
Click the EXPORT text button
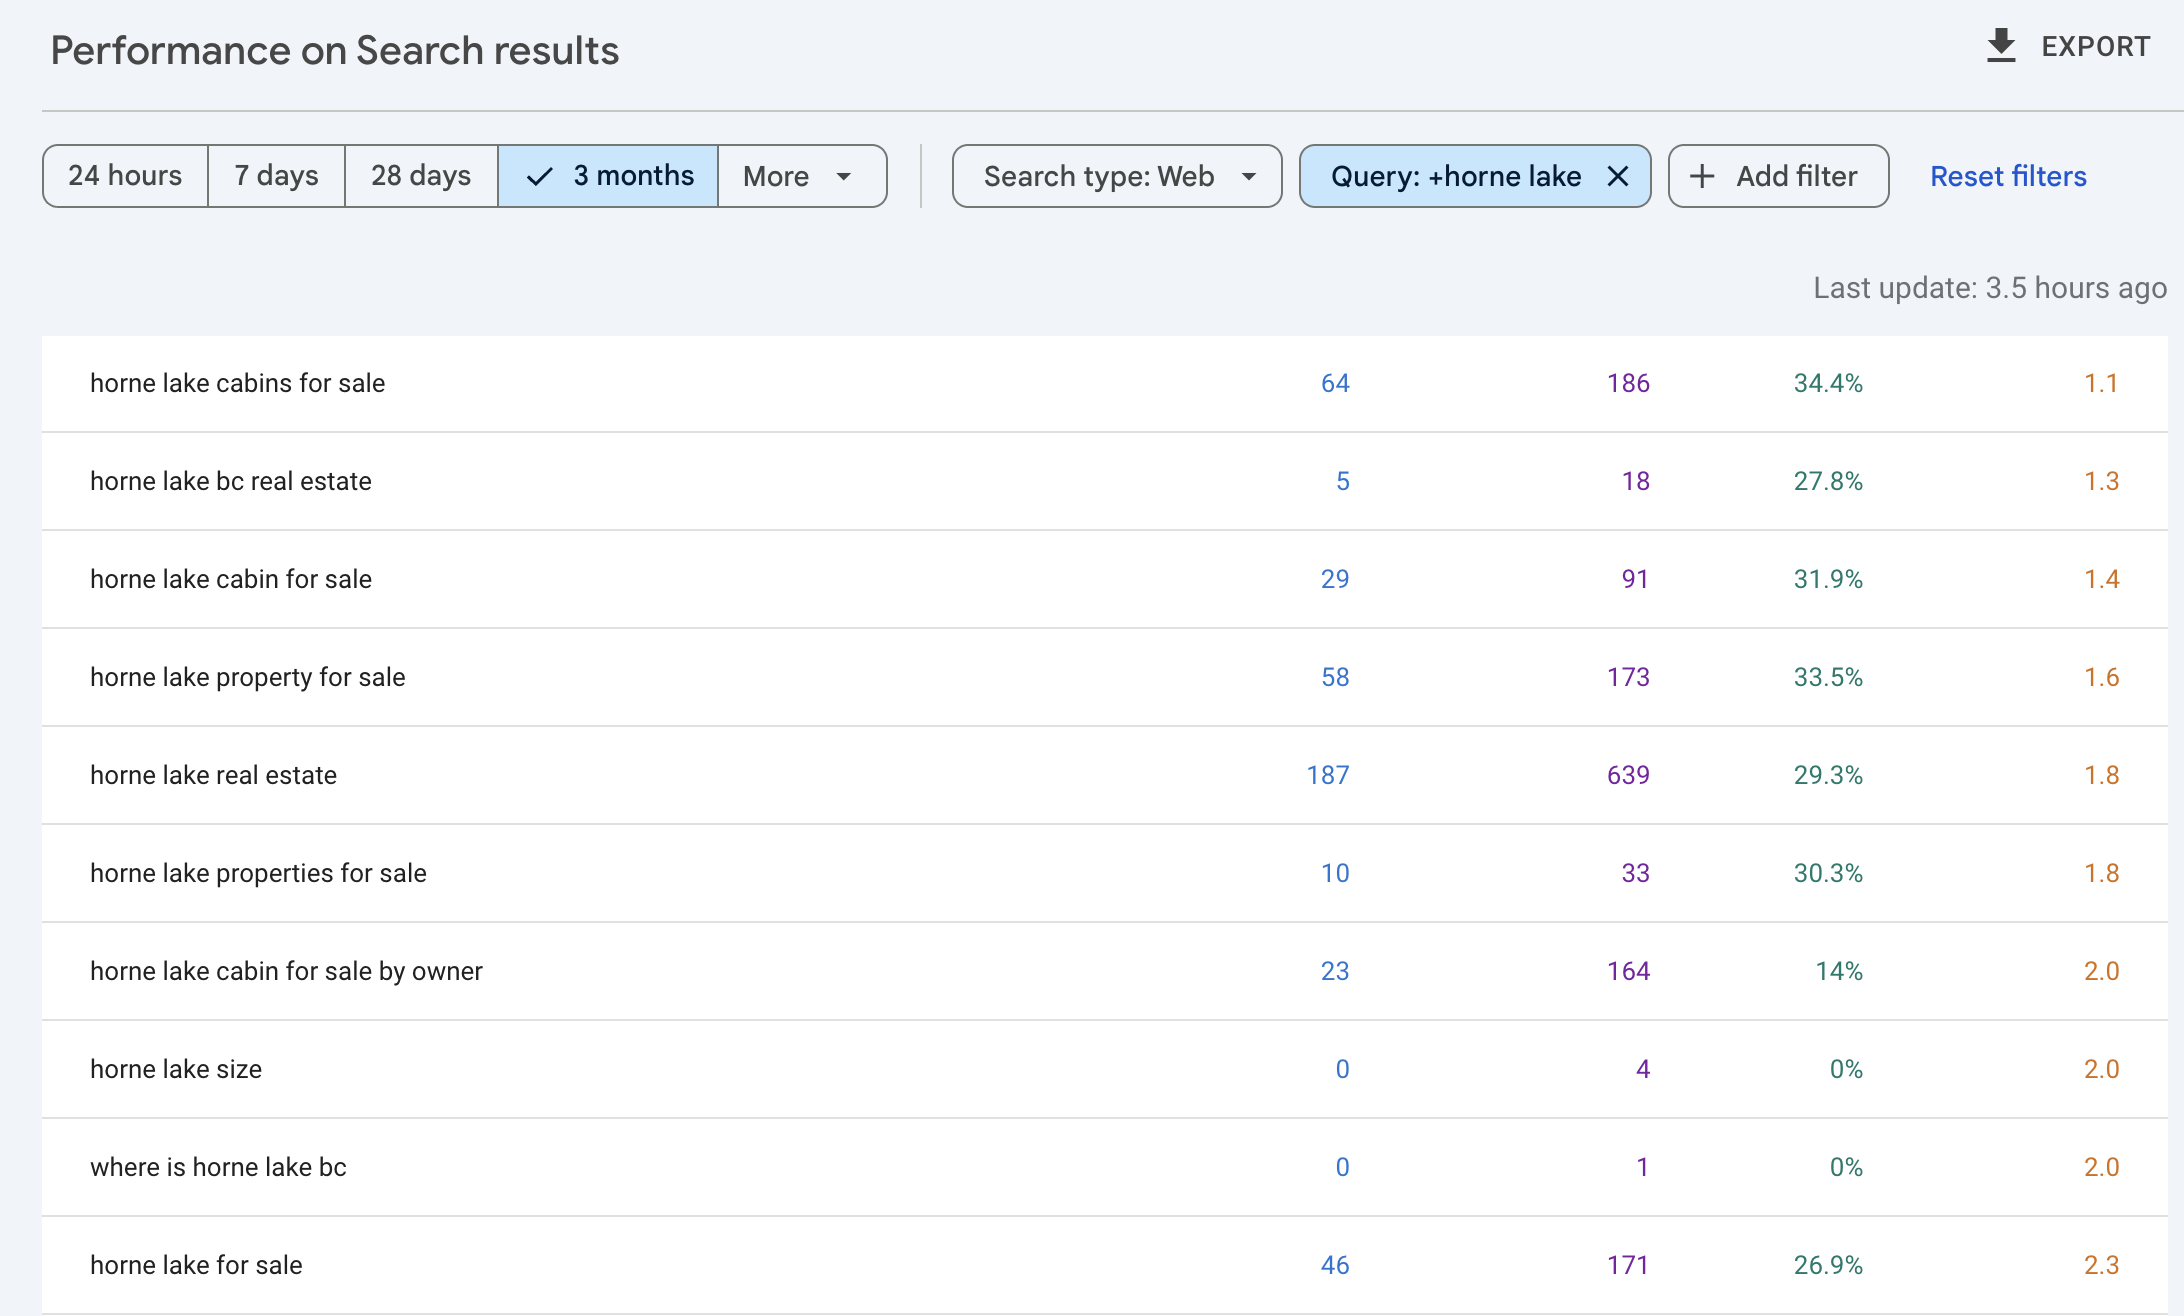point(2095,46)
